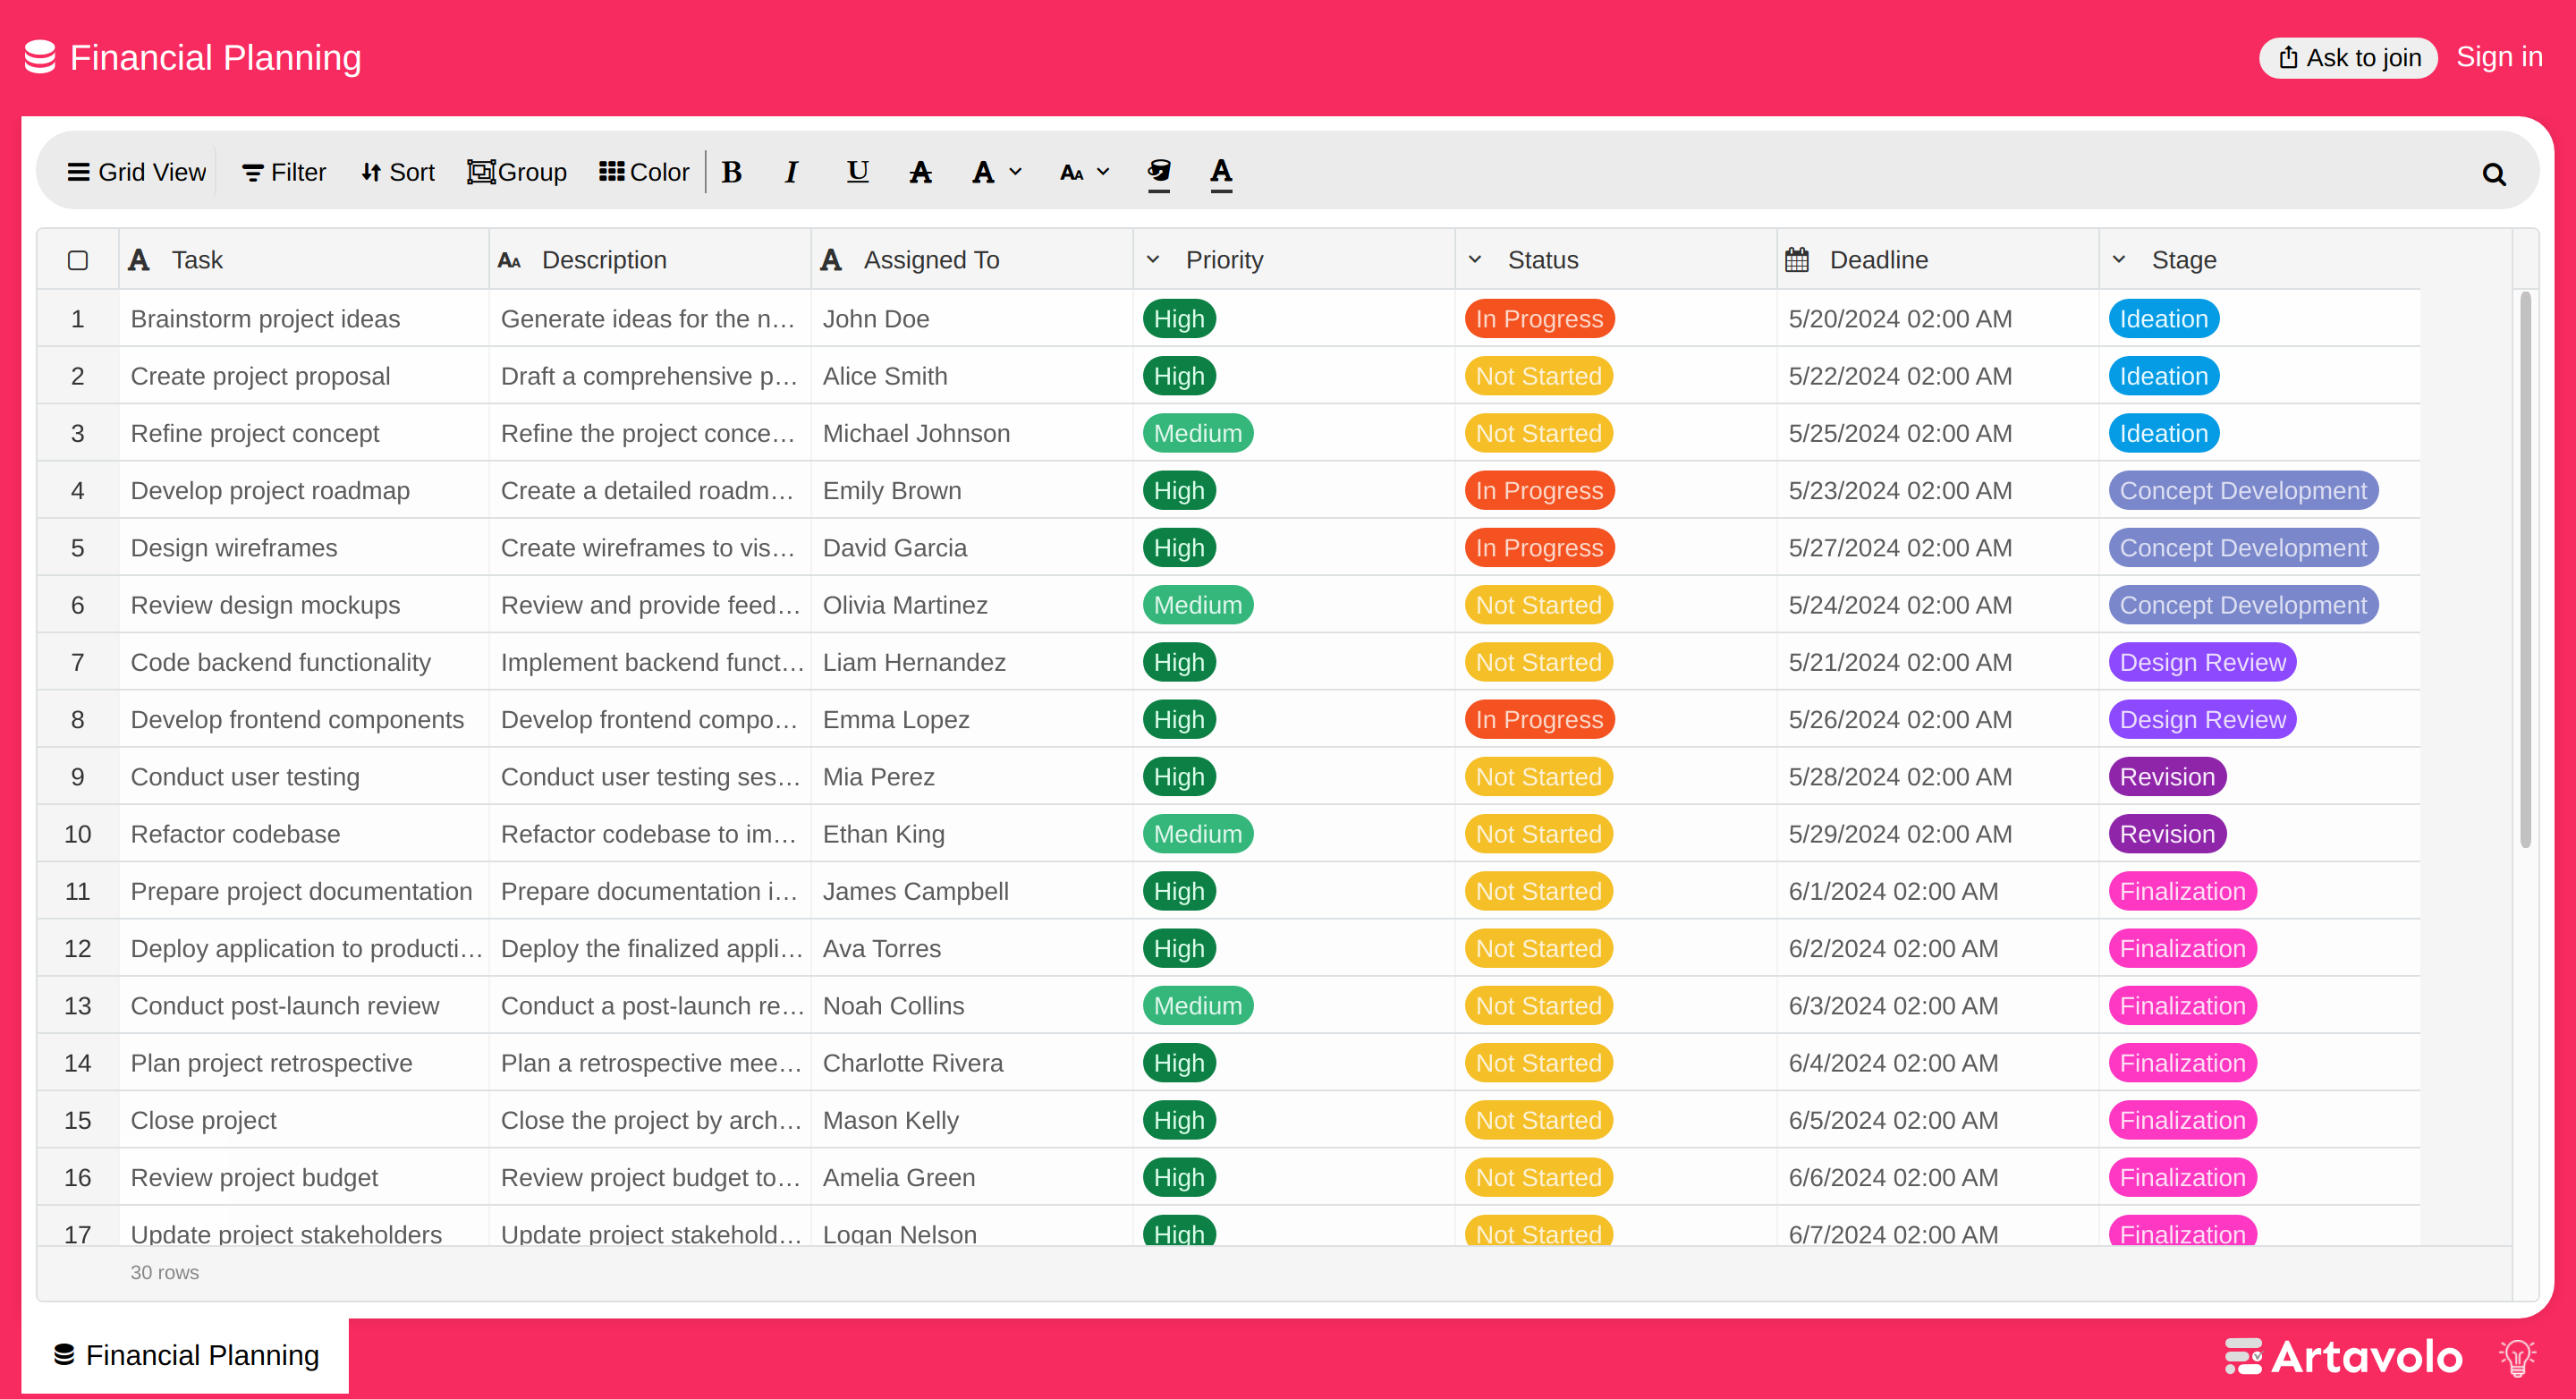
Task: Click the Description column header
Action: [x=650, y=260]
